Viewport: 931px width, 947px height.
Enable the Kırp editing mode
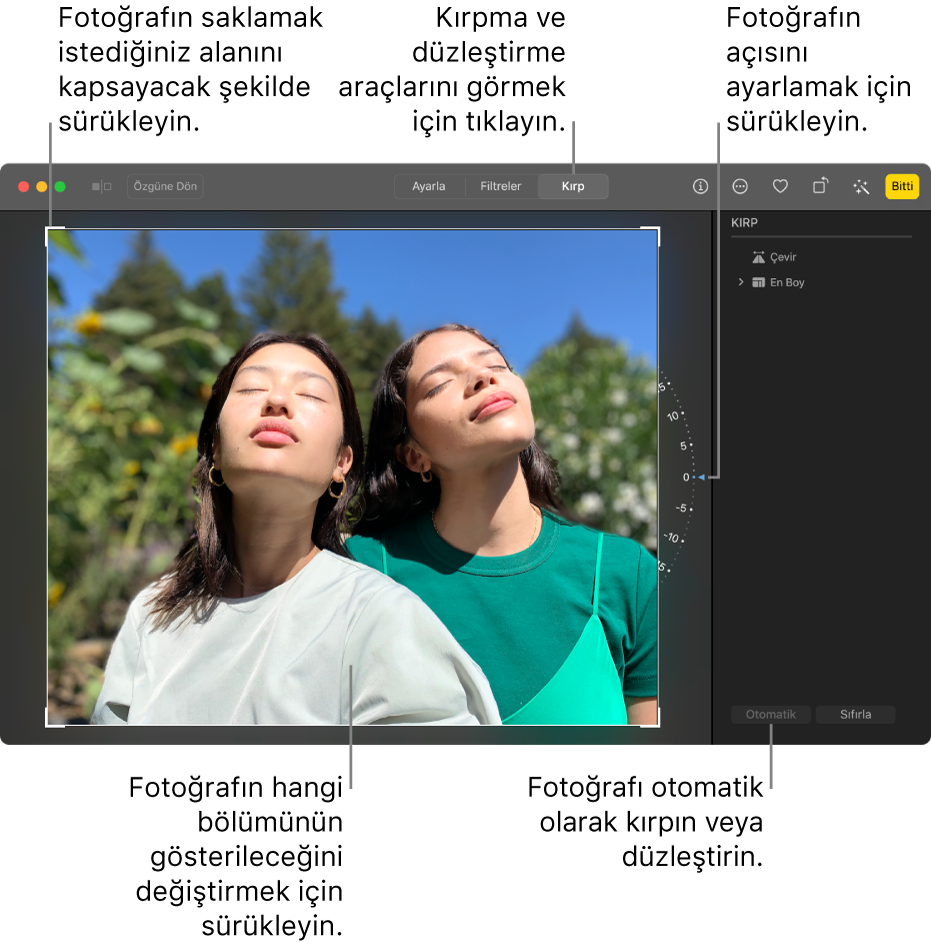[x=572, y=186]
